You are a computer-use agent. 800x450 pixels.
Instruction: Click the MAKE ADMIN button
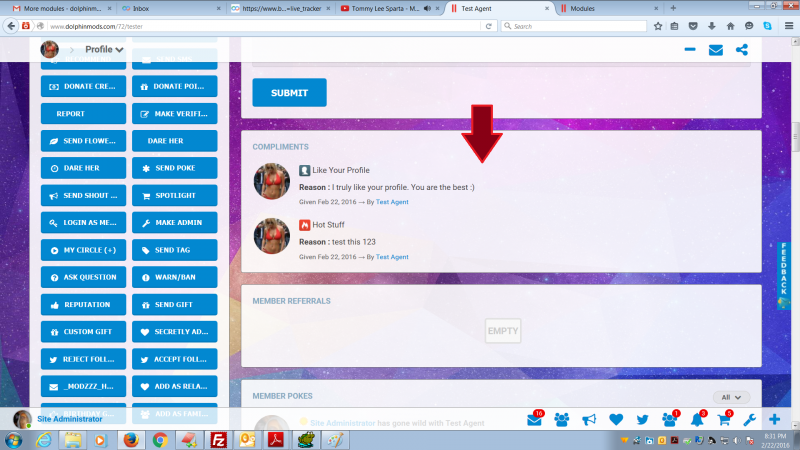click(x=174, y=222)
